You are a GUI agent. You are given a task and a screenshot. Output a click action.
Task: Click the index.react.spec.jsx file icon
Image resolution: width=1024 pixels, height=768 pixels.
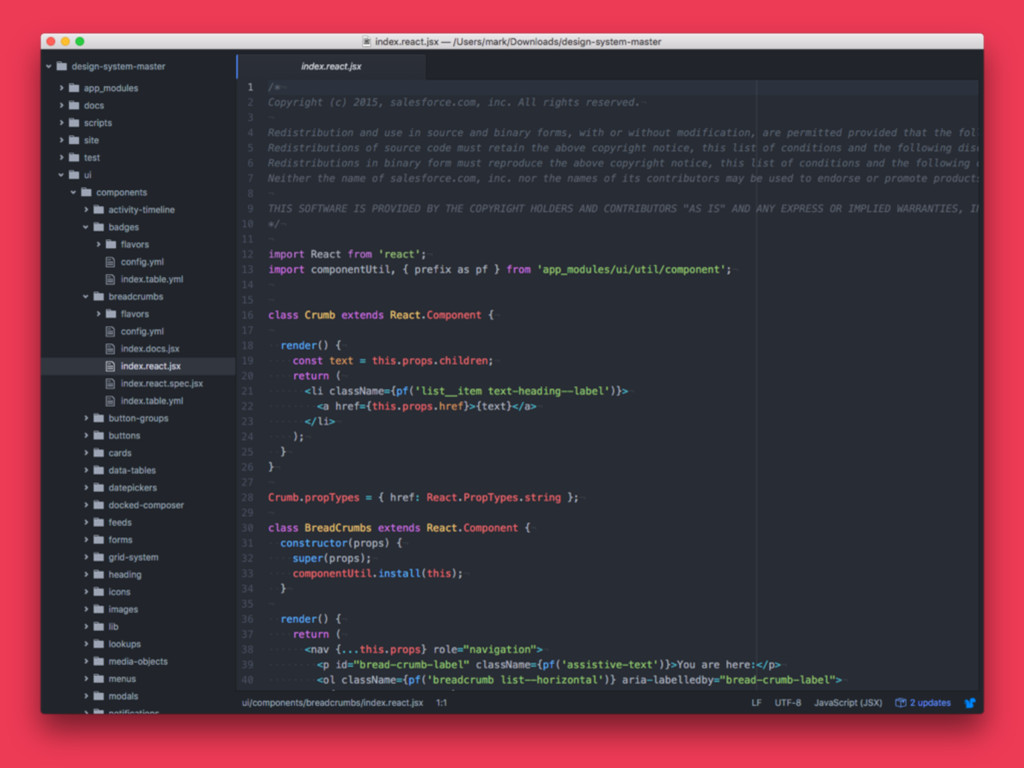tap(110, 383)
